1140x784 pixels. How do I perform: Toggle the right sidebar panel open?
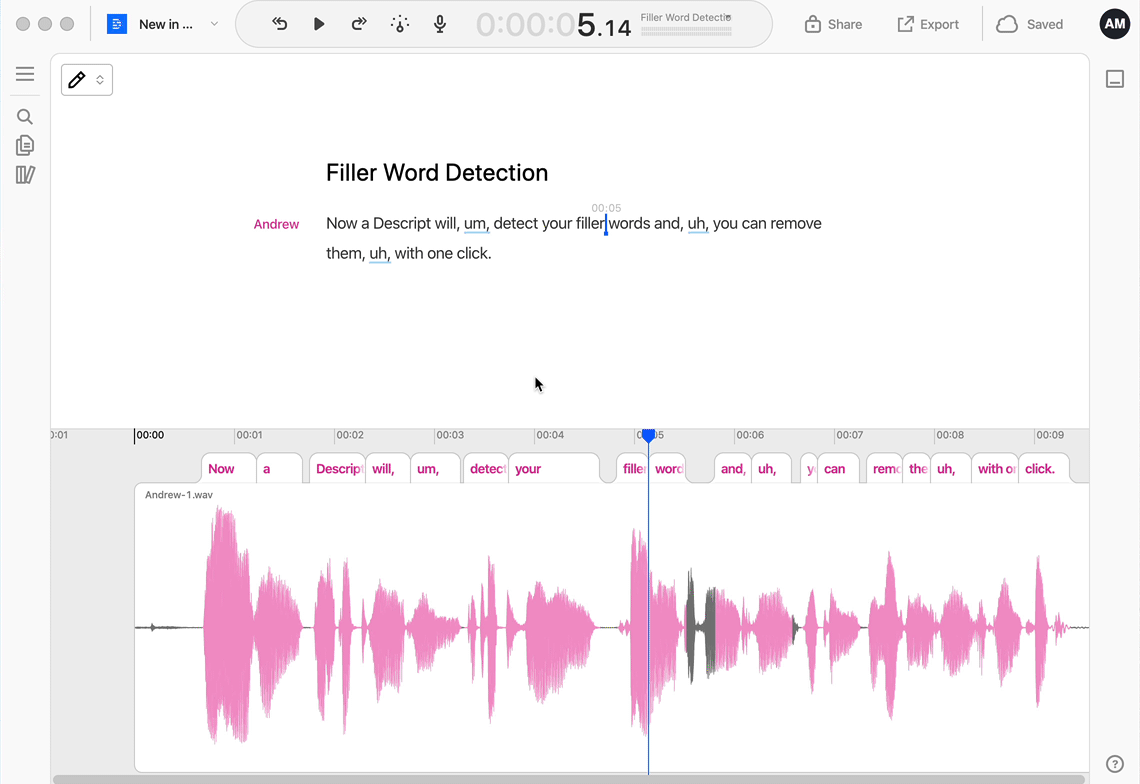pyautogui.click(x=1115, y=78)
